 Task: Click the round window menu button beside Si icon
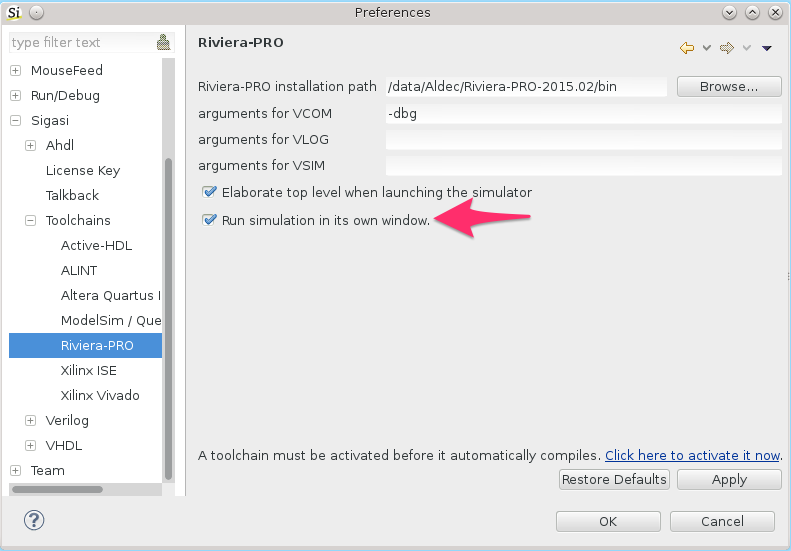click(36, 13)
